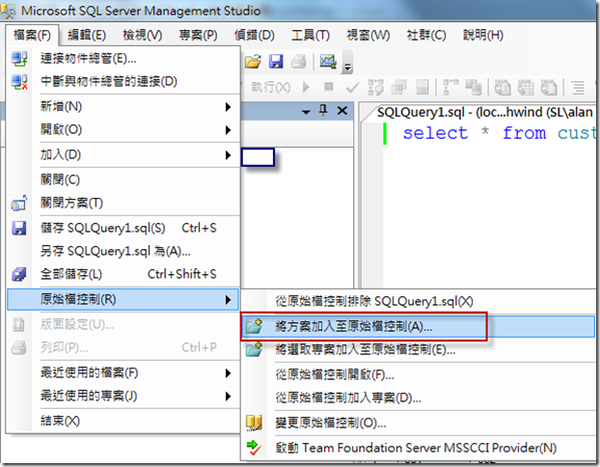Open the 社群(C) menu
The image size is (600, 467).
(426, 35)
